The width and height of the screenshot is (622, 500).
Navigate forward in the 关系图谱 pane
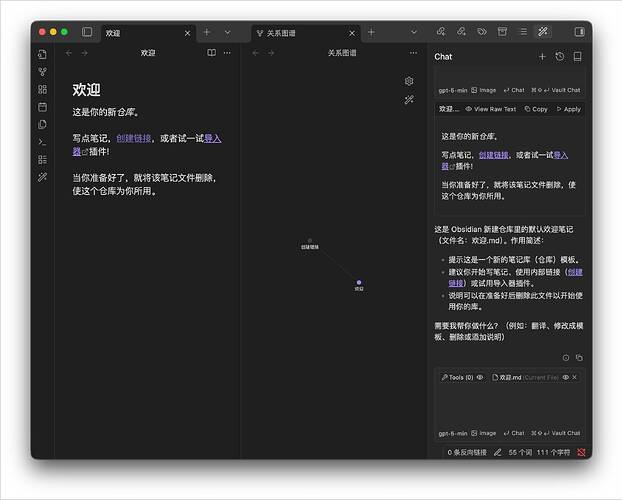click(x=271, y=53)
